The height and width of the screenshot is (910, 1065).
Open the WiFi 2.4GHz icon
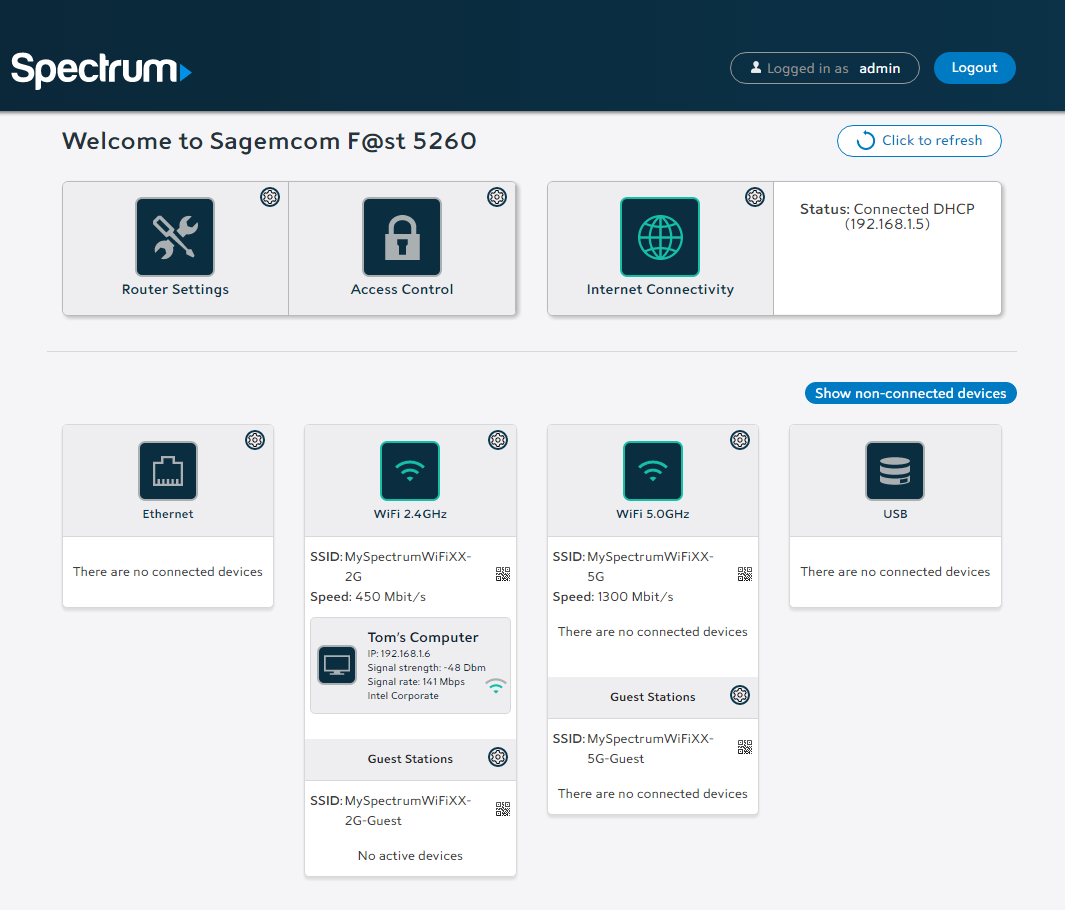(x=410, y=471)
